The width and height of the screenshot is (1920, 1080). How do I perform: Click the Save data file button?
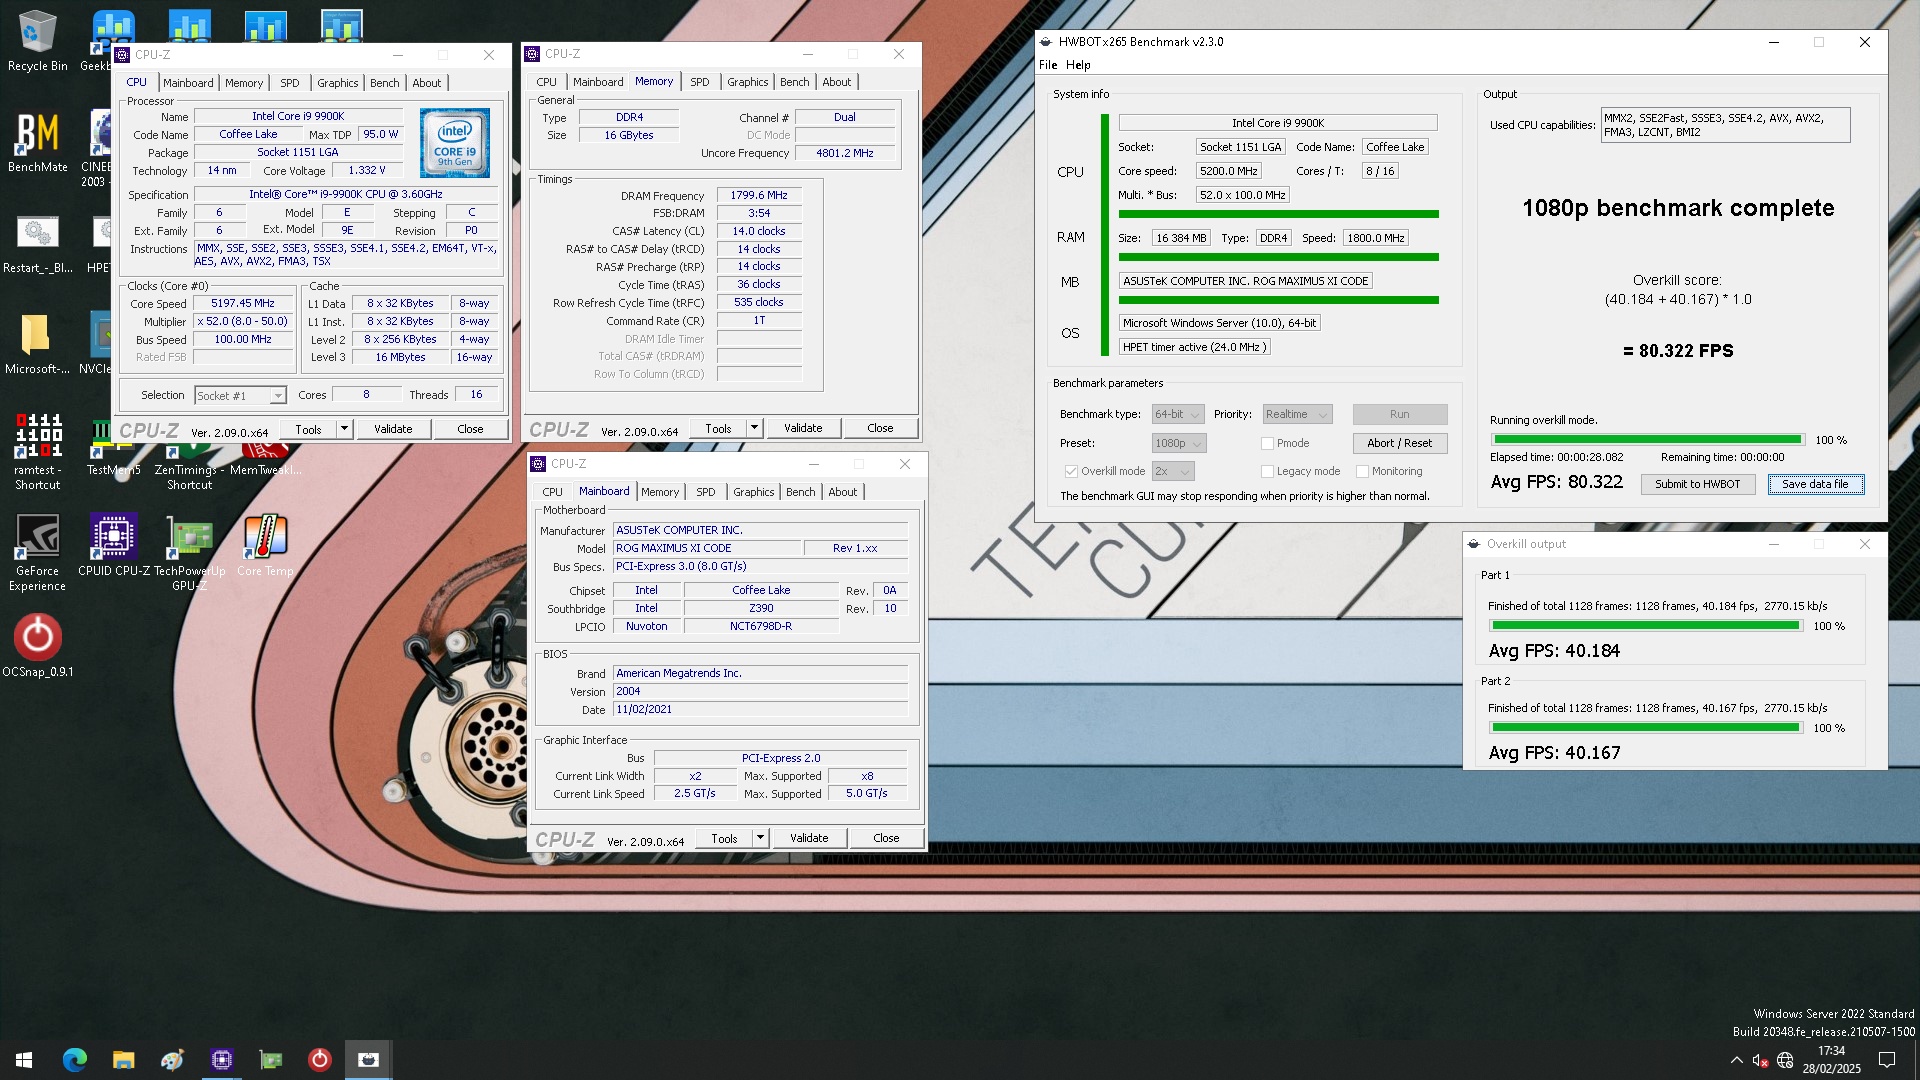point(1815,484)
